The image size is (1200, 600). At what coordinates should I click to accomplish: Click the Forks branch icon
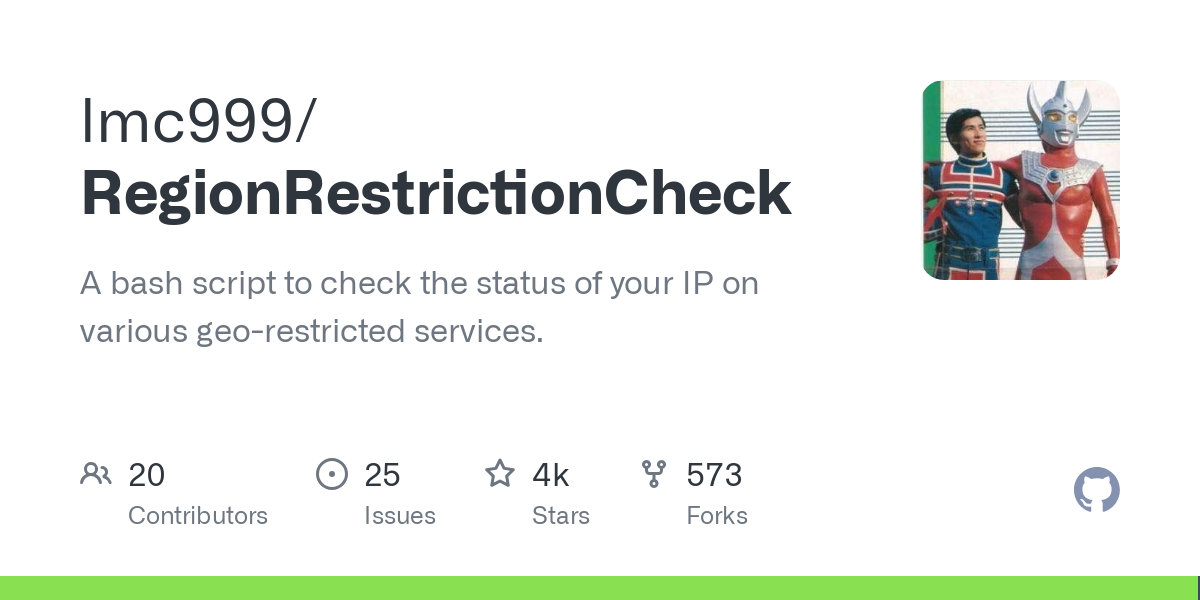click(x=654, y=474)
